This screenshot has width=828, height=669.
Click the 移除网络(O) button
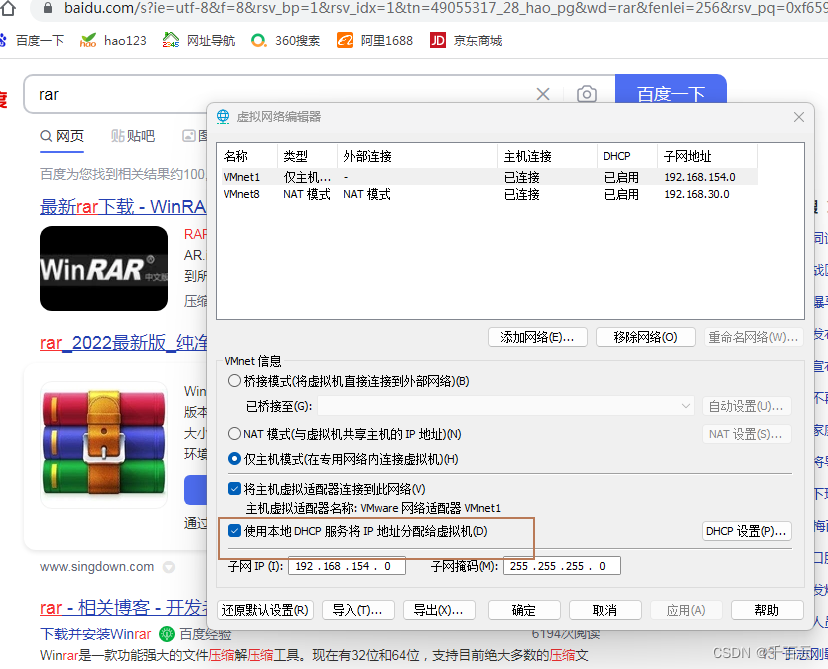(645, 337)
